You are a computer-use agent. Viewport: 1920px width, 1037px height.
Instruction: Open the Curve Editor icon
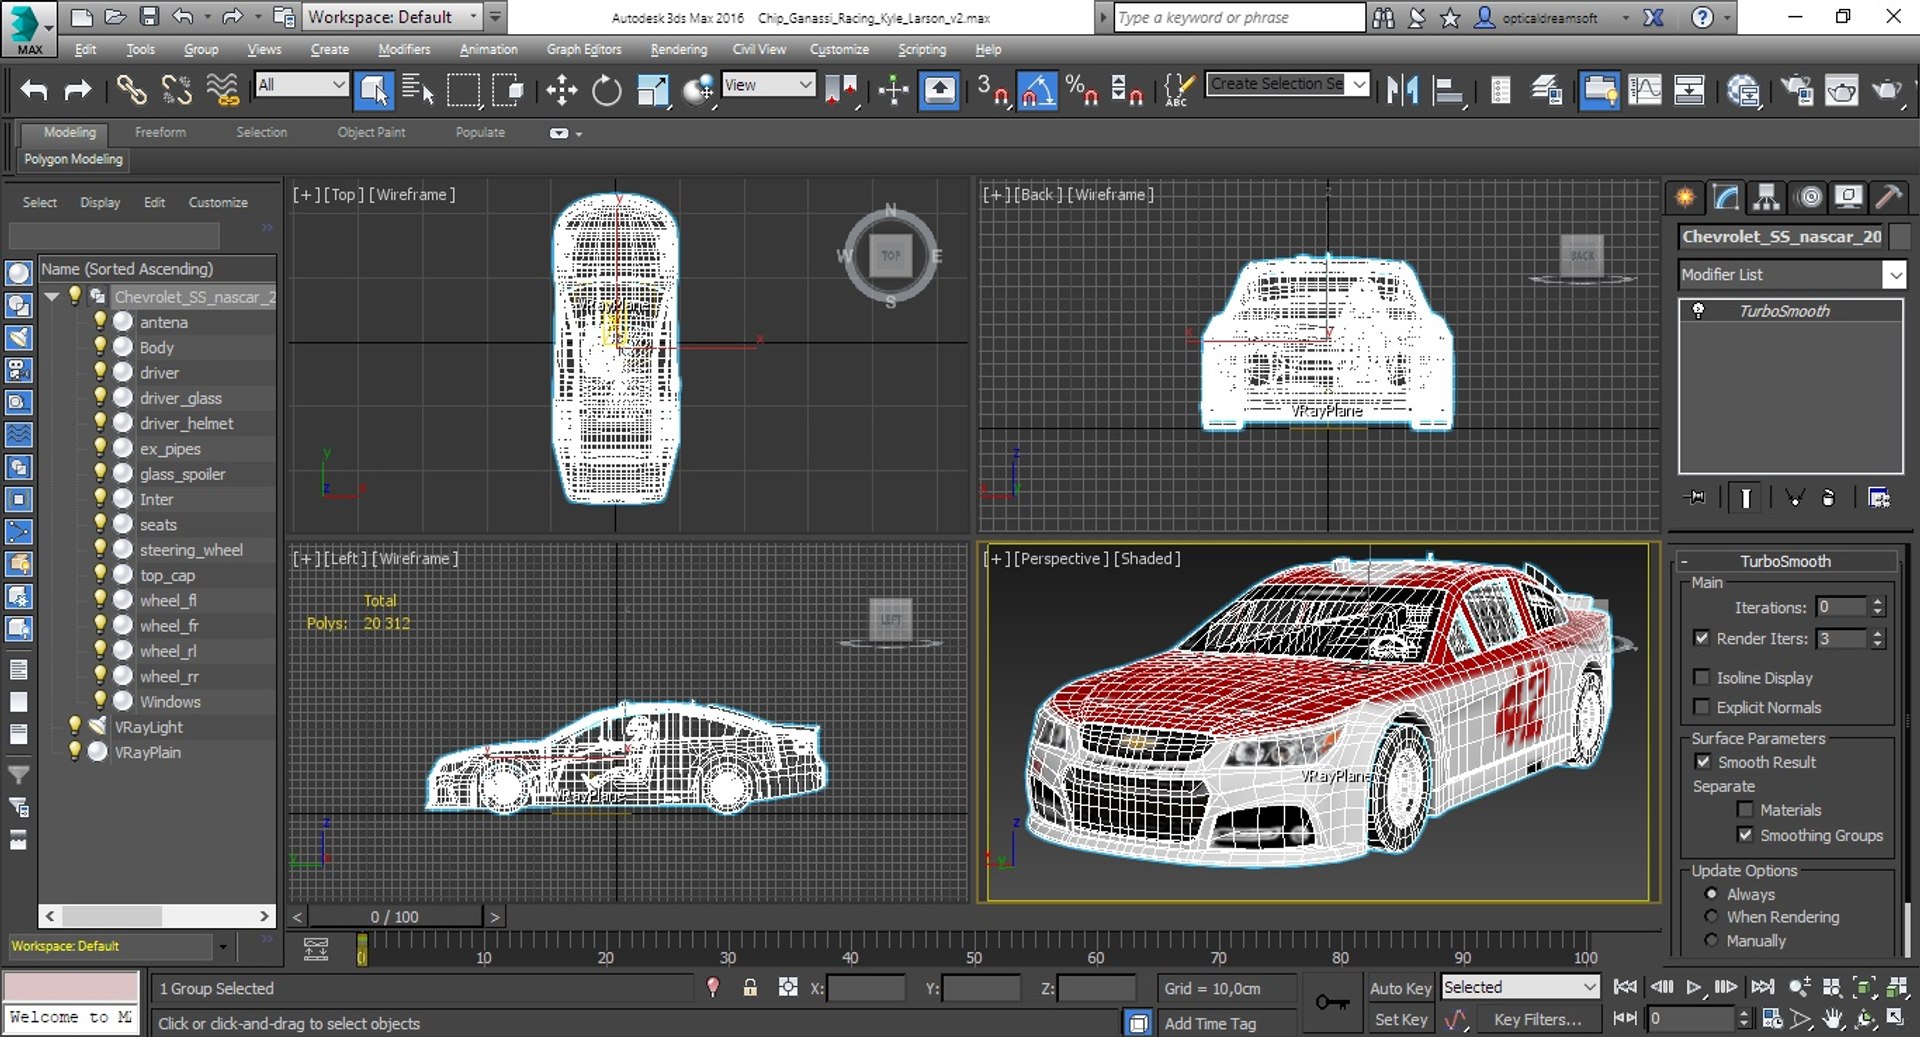pos(1644,90)
